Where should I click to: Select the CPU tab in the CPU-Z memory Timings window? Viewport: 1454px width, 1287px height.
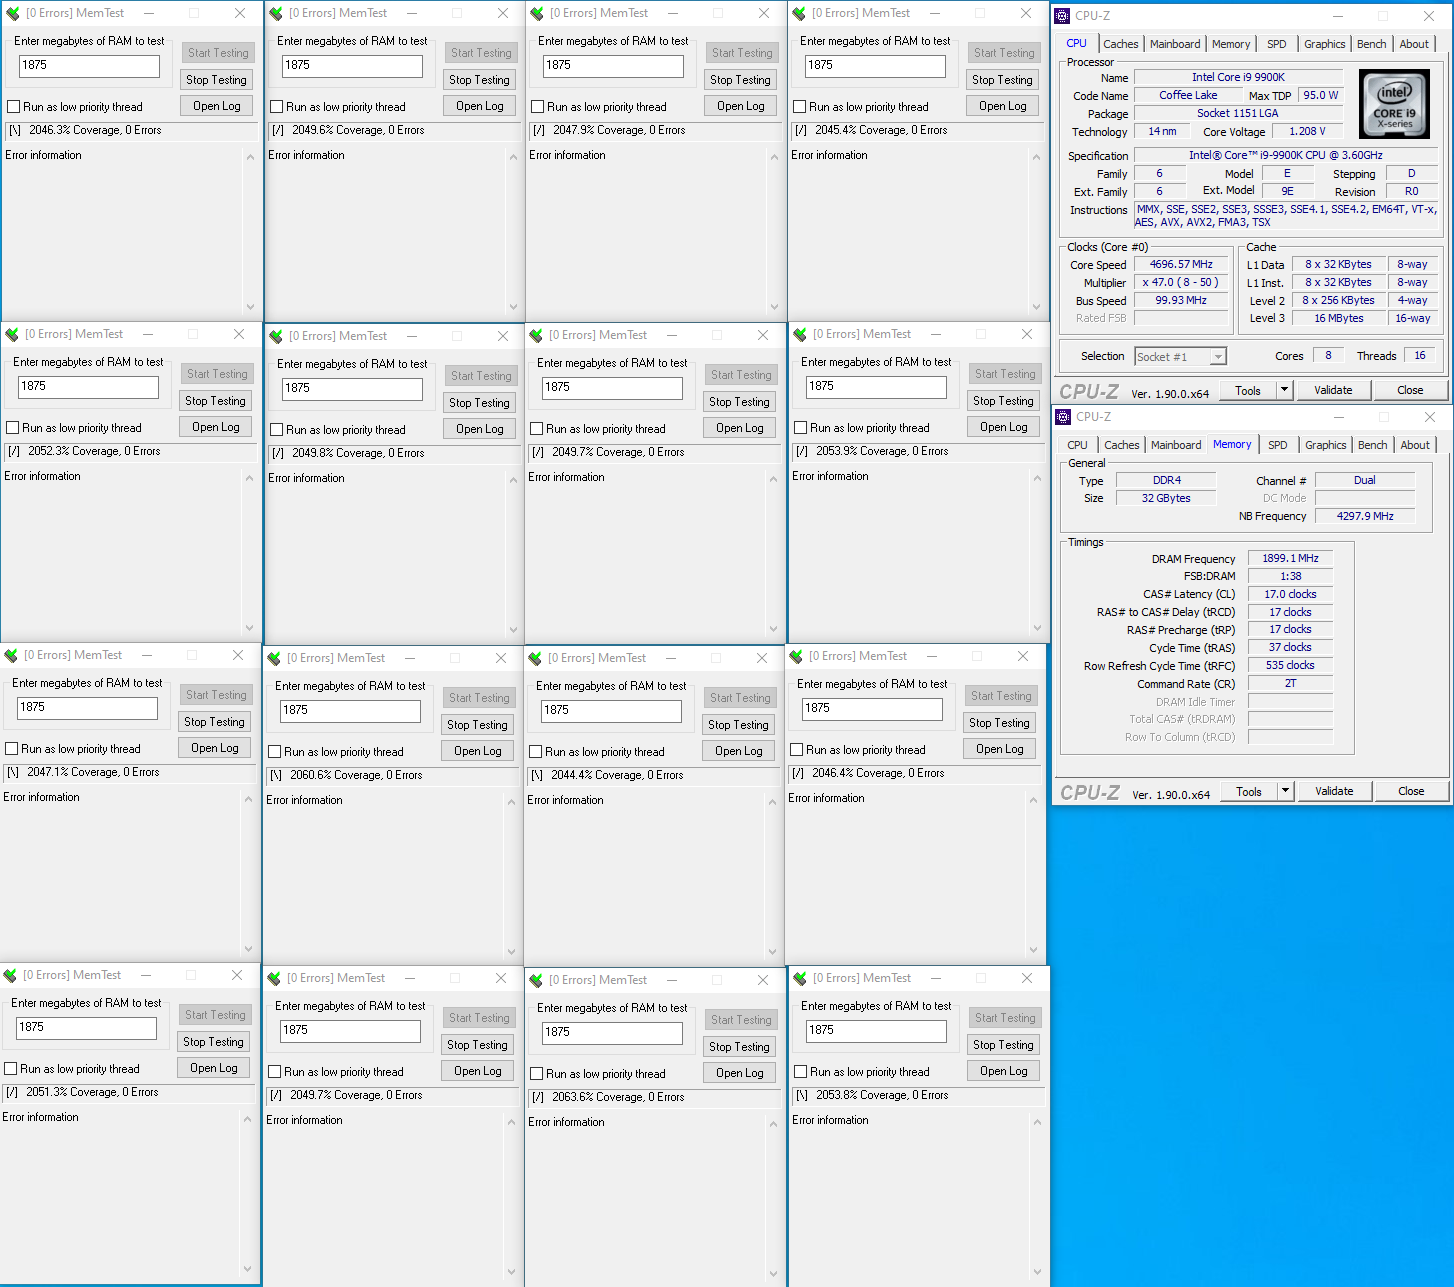pyautogui.click(x=1078, y=445)
